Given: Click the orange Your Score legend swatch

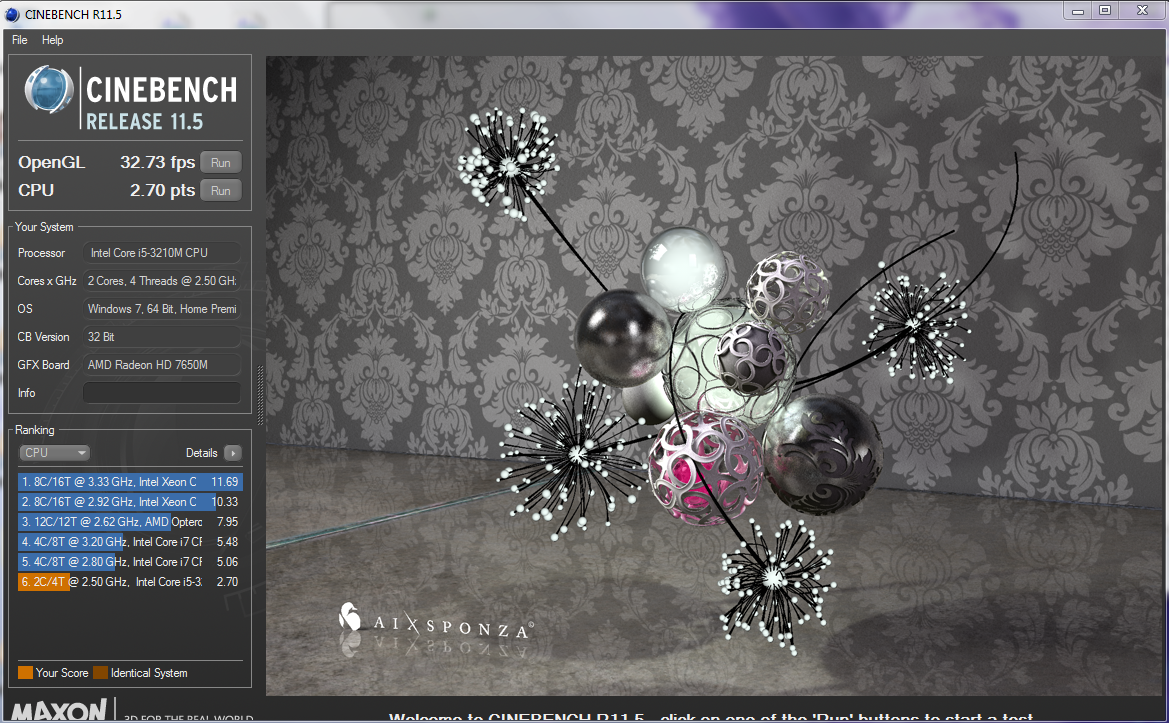Looking at the screenshot, I should [25, 672].
